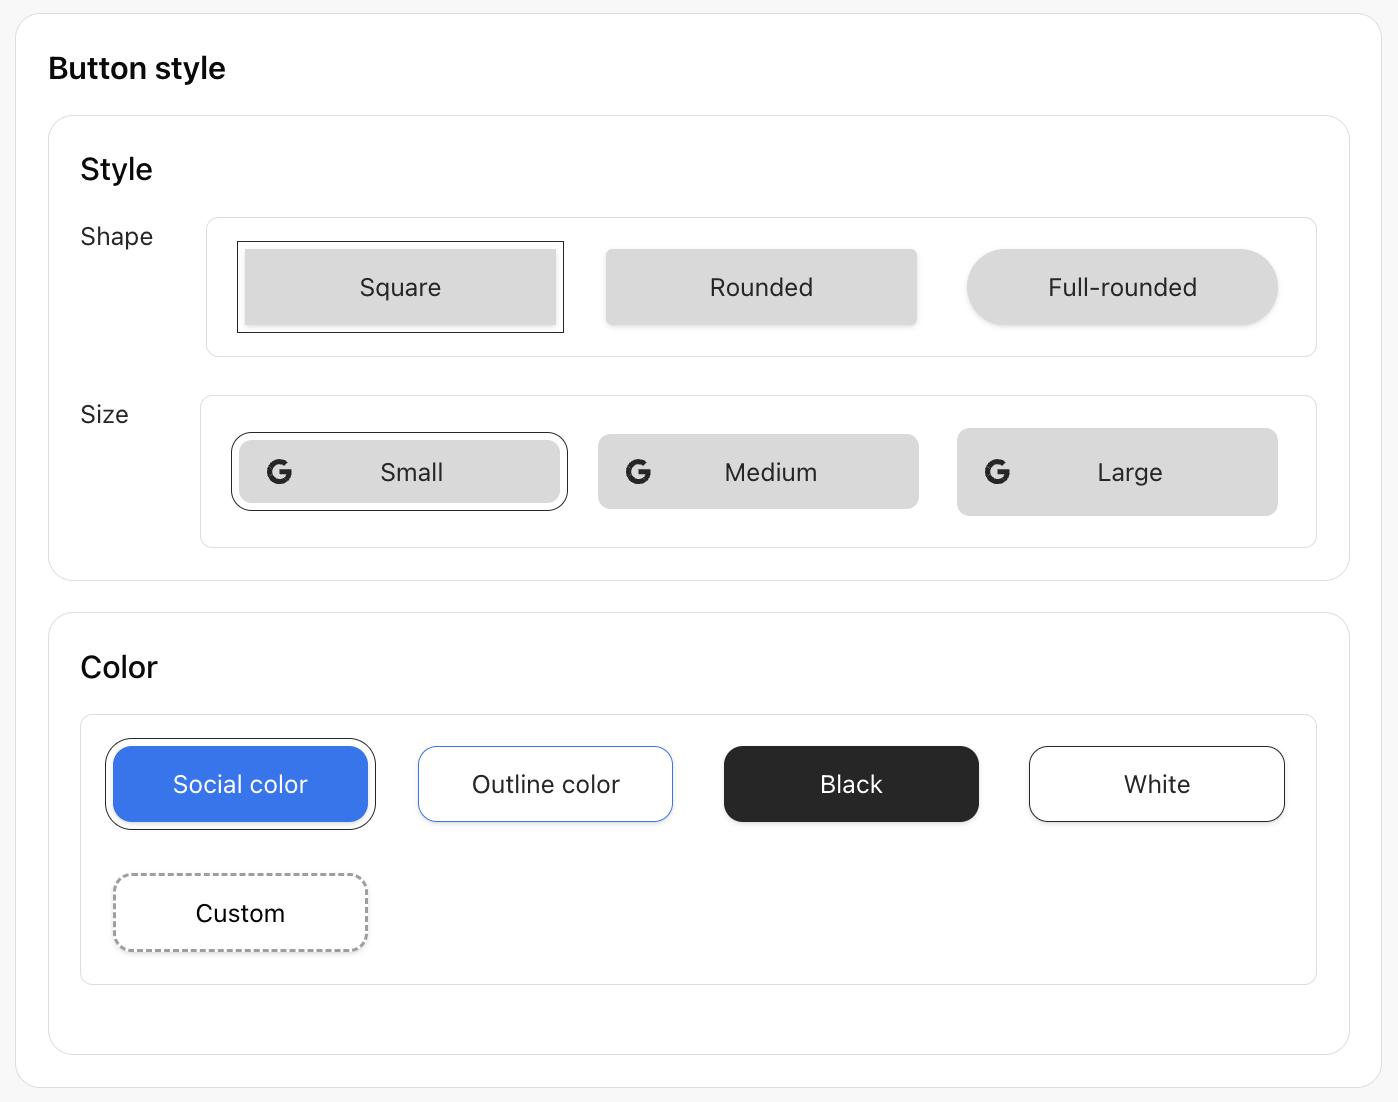Pick the Black color option
The image size is (1398, 1102).
pos(851,784)
